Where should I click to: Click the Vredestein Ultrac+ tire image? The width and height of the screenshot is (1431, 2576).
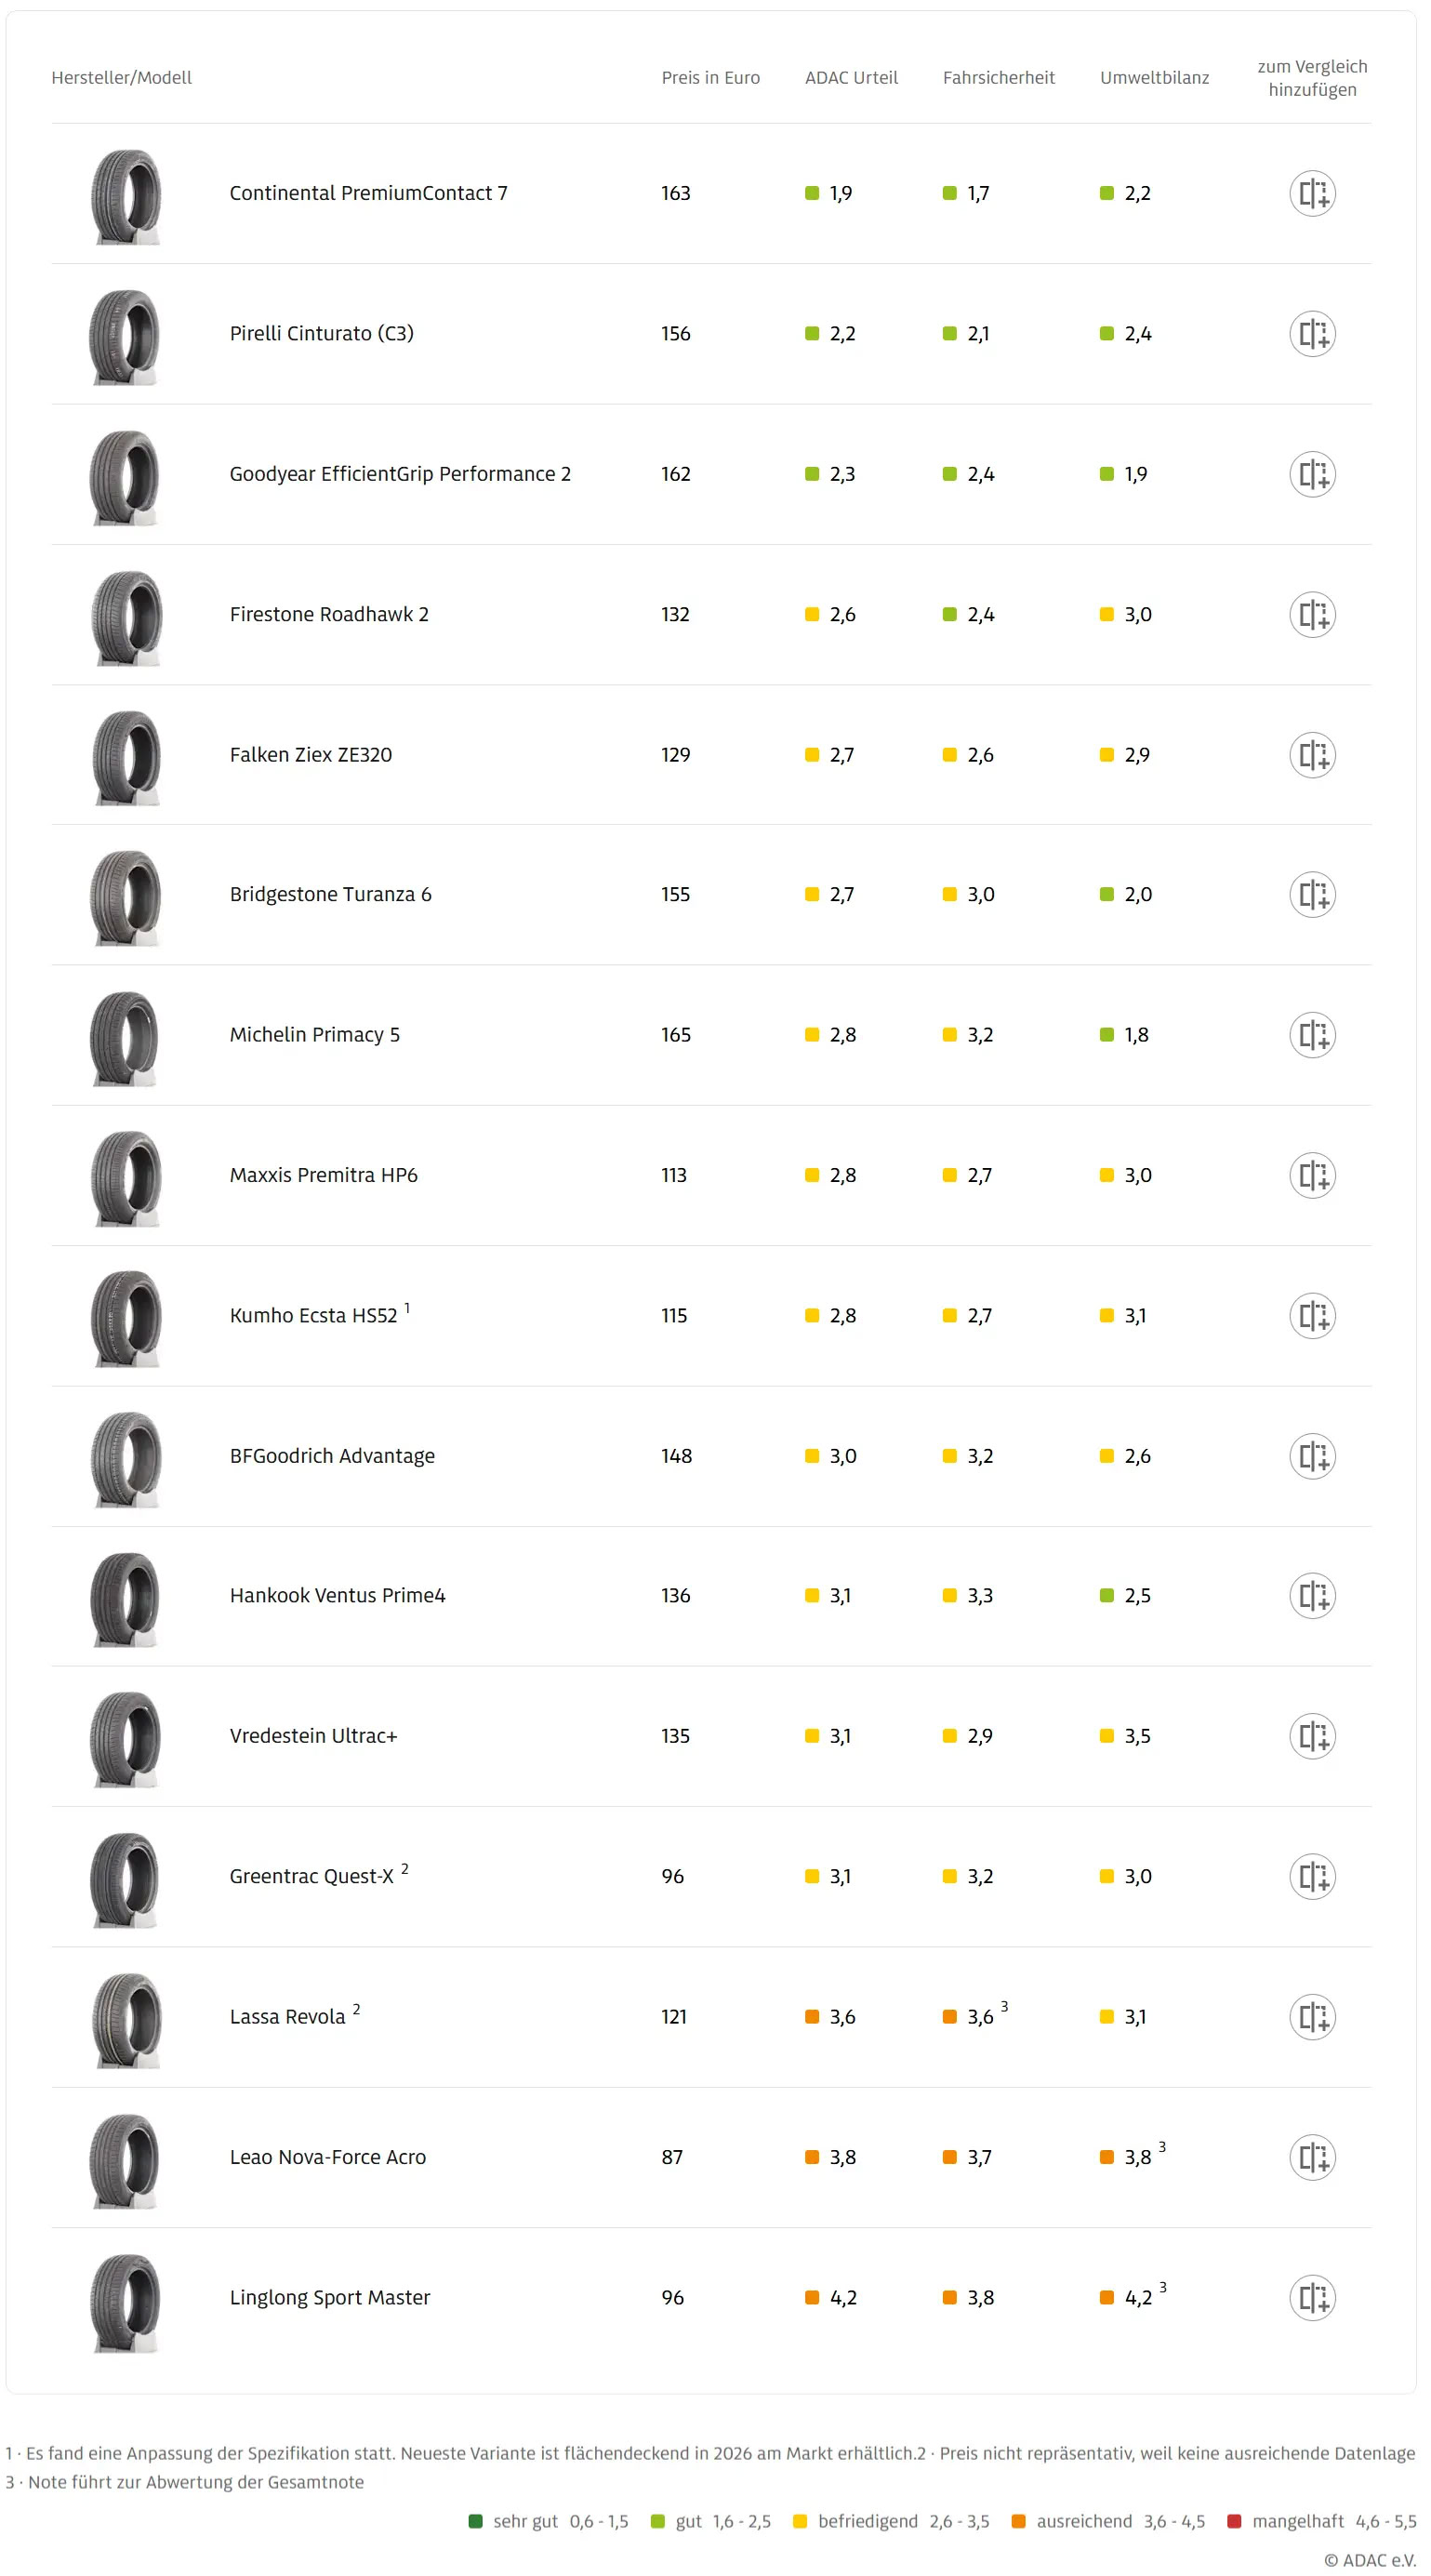tap(125, 1738)
